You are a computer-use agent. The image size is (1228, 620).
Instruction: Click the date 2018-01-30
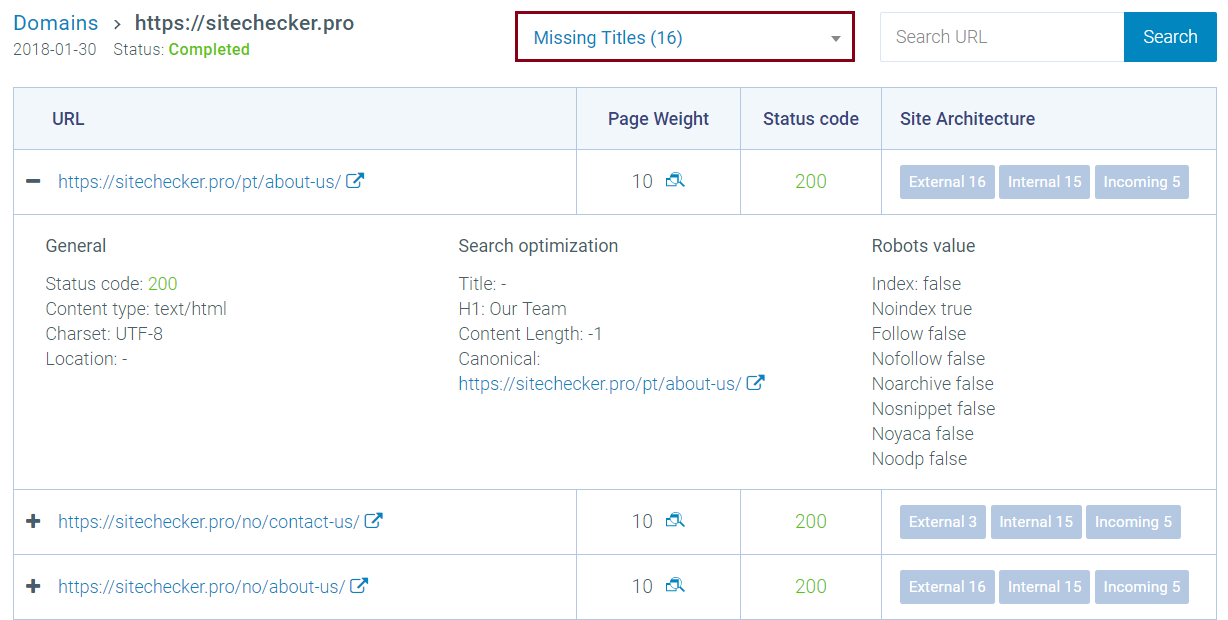(55, 49)
